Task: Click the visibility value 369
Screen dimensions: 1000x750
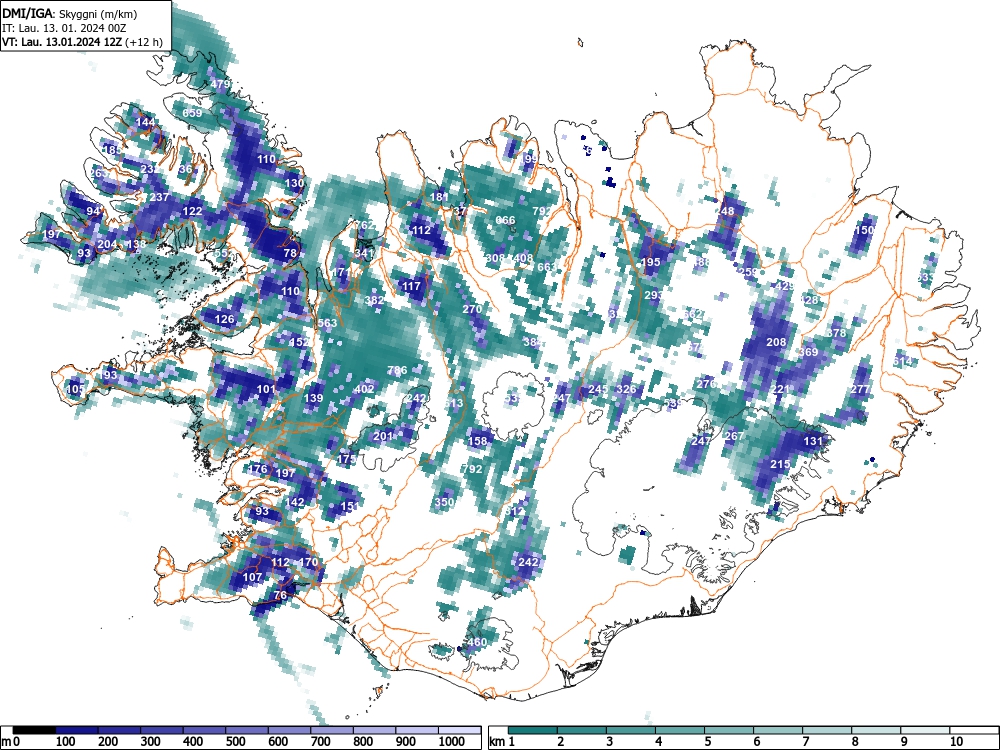Action: 809,352
